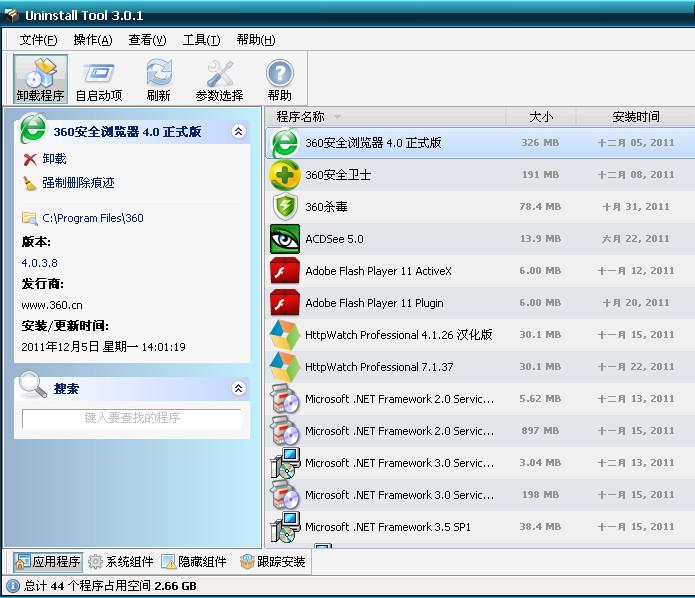Open the 帮助(H) menu
This screenshot has width=695, height=598.
(x=256, y=40)
